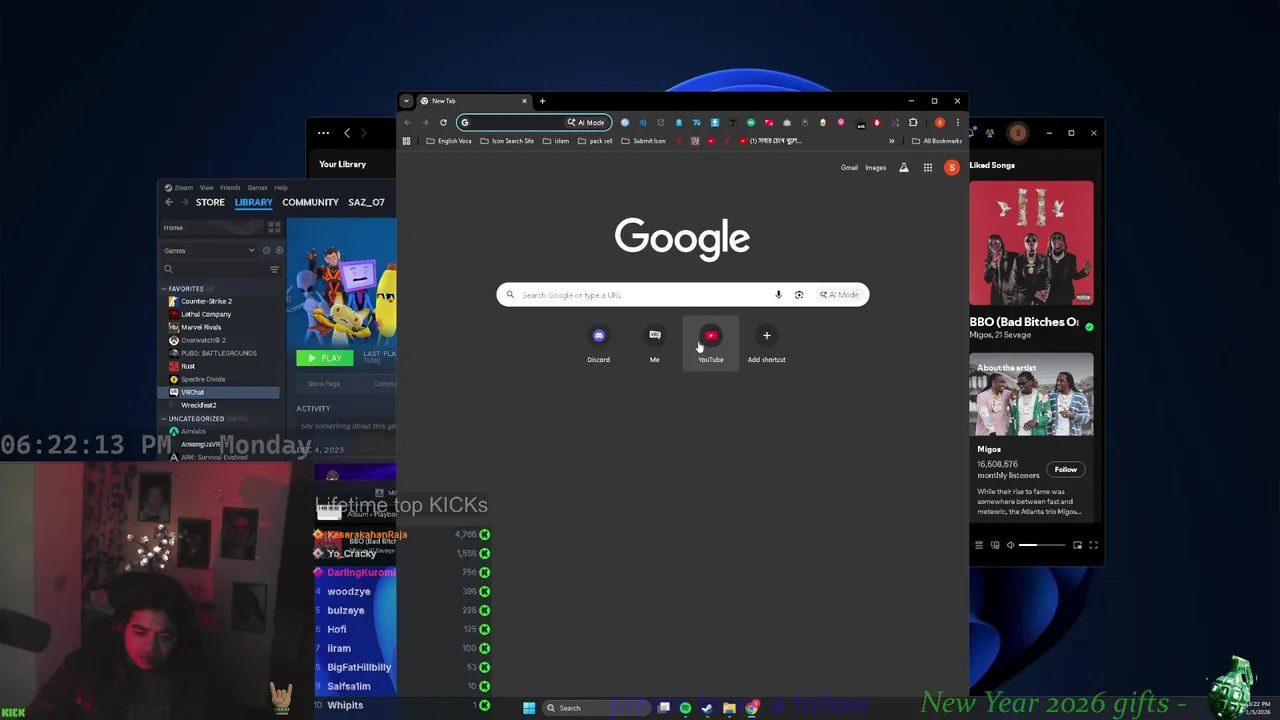Open Chrome tab search dropdown

pyautogui.click(x=406, y=101)
